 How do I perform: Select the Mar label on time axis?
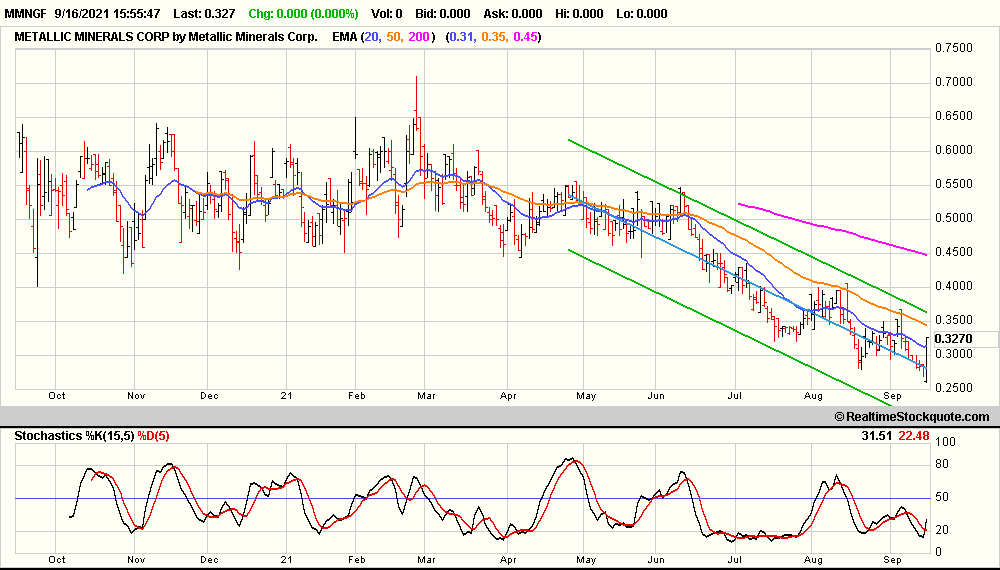(x=428, y=395)
